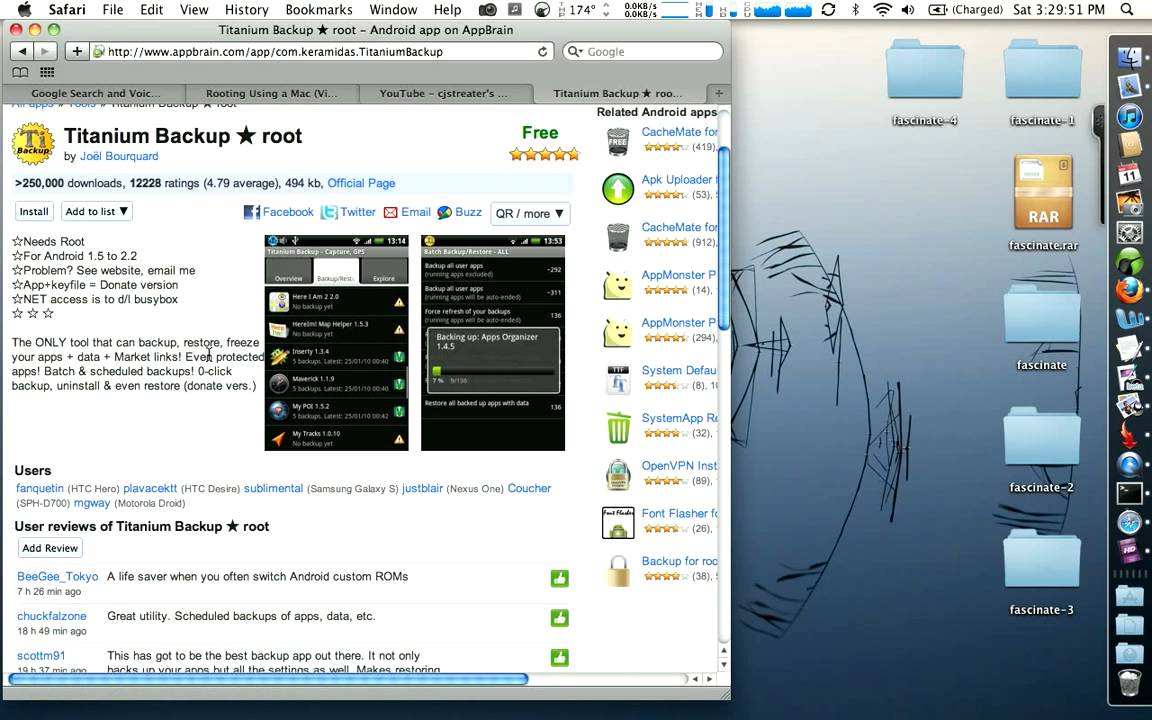Viewport: 1152px width, 720px height.
Task: Click the Safari back arrow button
Action: click(22, 51)
